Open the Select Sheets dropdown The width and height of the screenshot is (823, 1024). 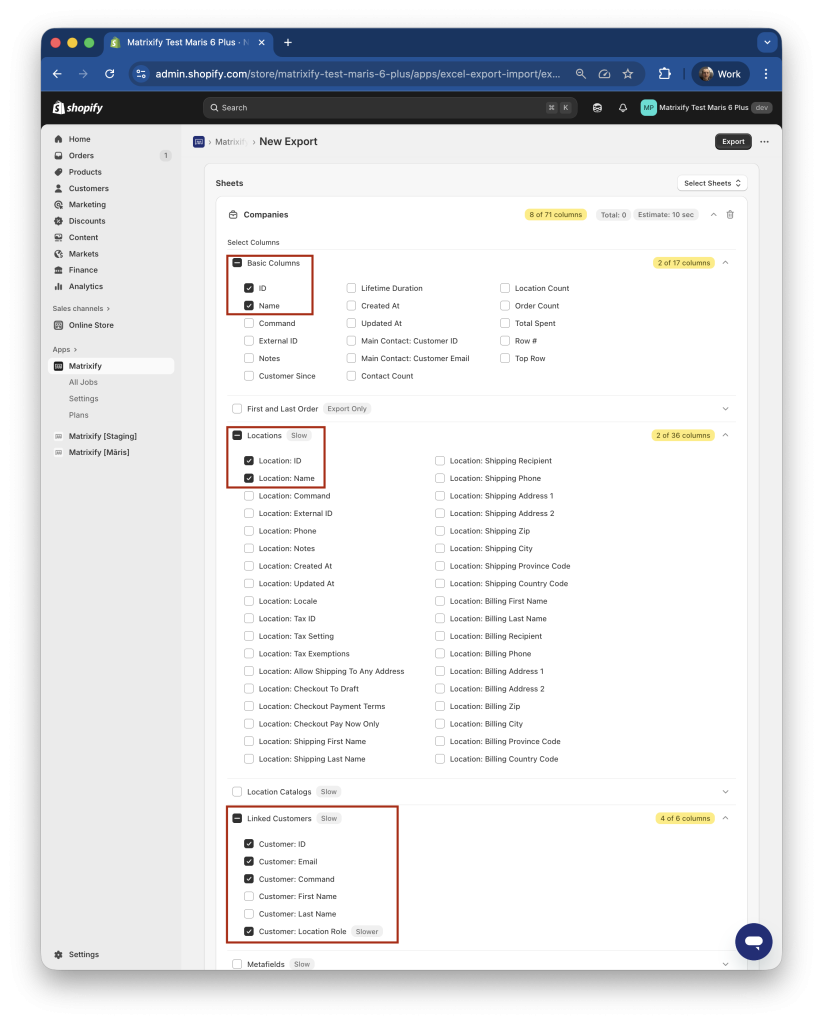coord(711,183)
